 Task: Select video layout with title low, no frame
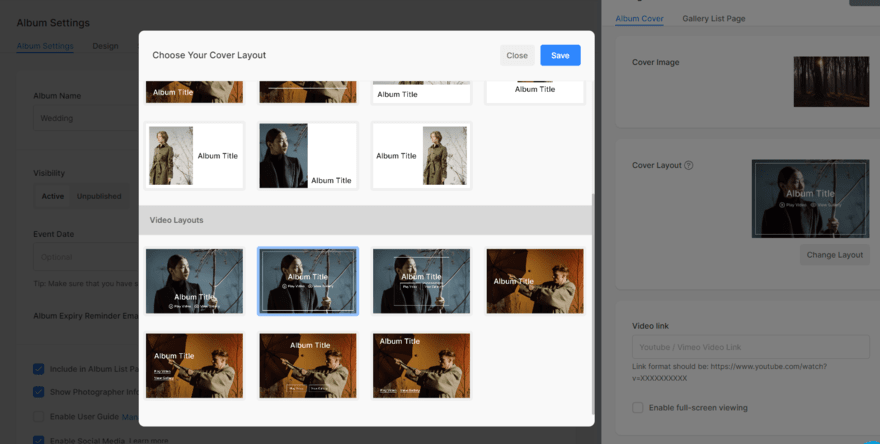pos(194,281)
